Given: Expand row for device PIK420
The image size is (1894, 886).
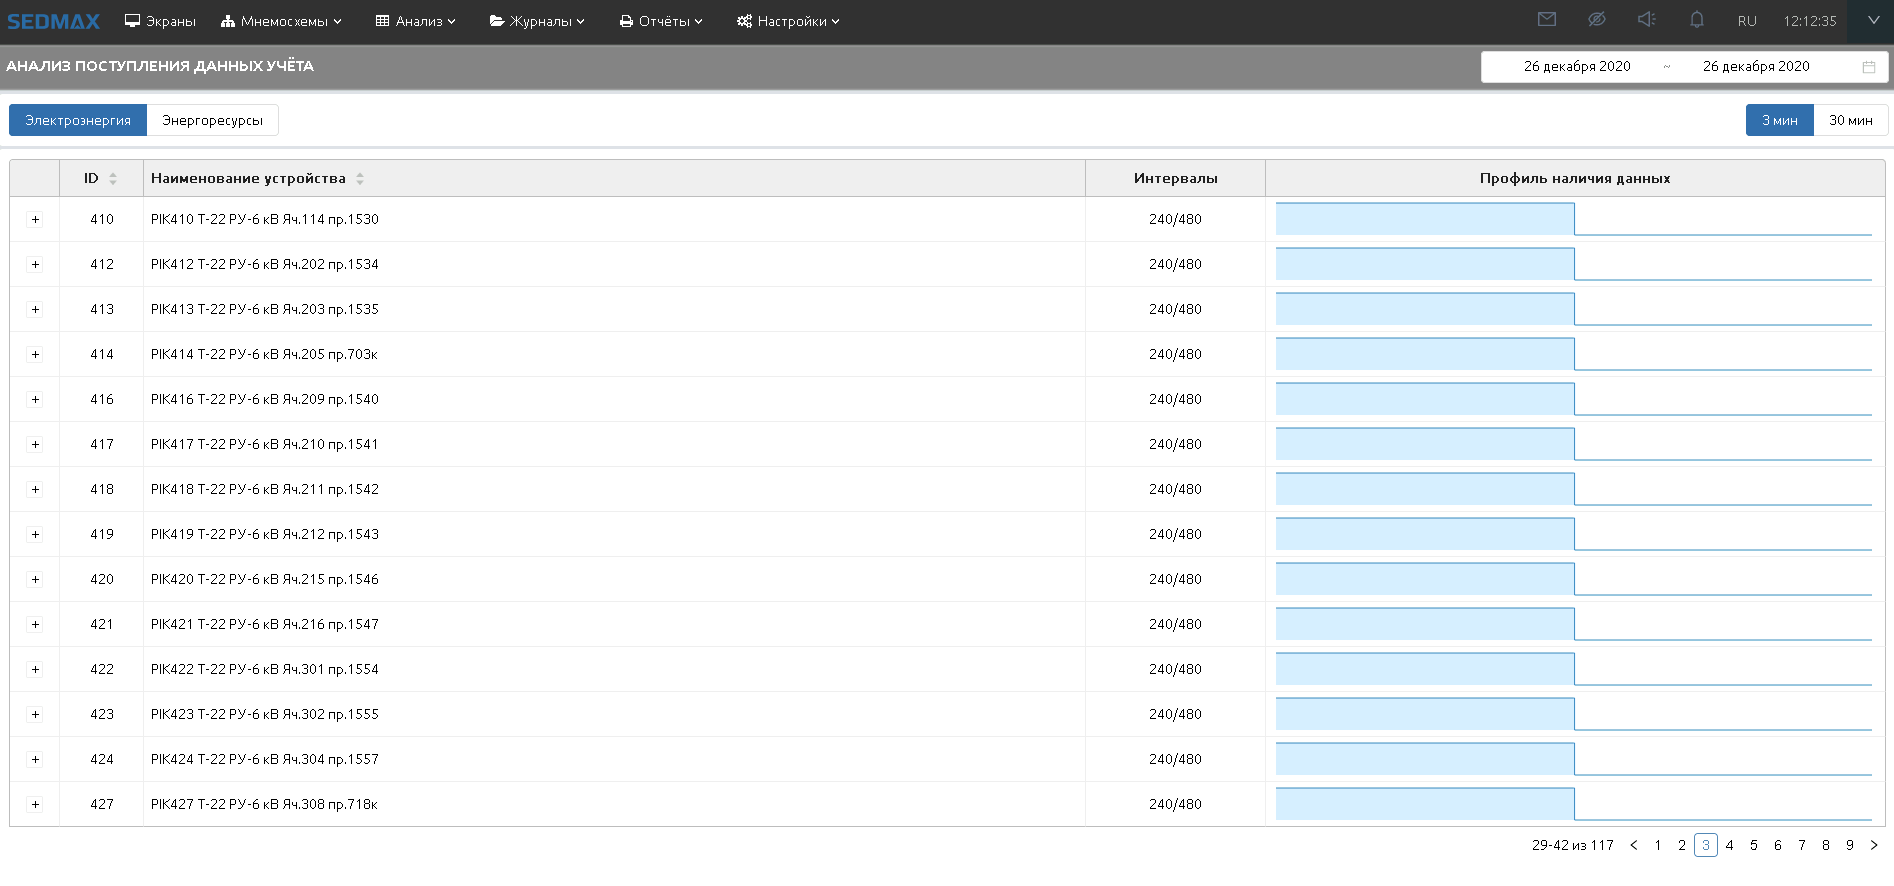Looking at the screenshot, I should point(35,580).
